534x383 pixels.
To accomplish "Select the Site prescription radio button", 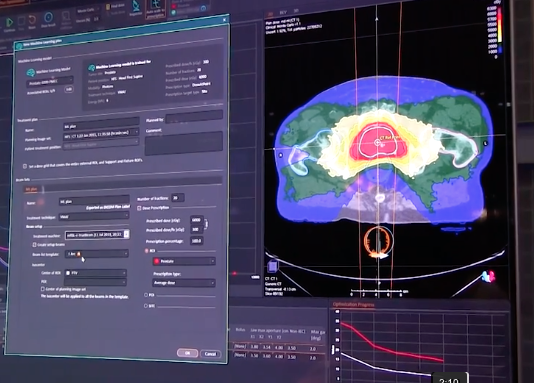I will 146,306.
